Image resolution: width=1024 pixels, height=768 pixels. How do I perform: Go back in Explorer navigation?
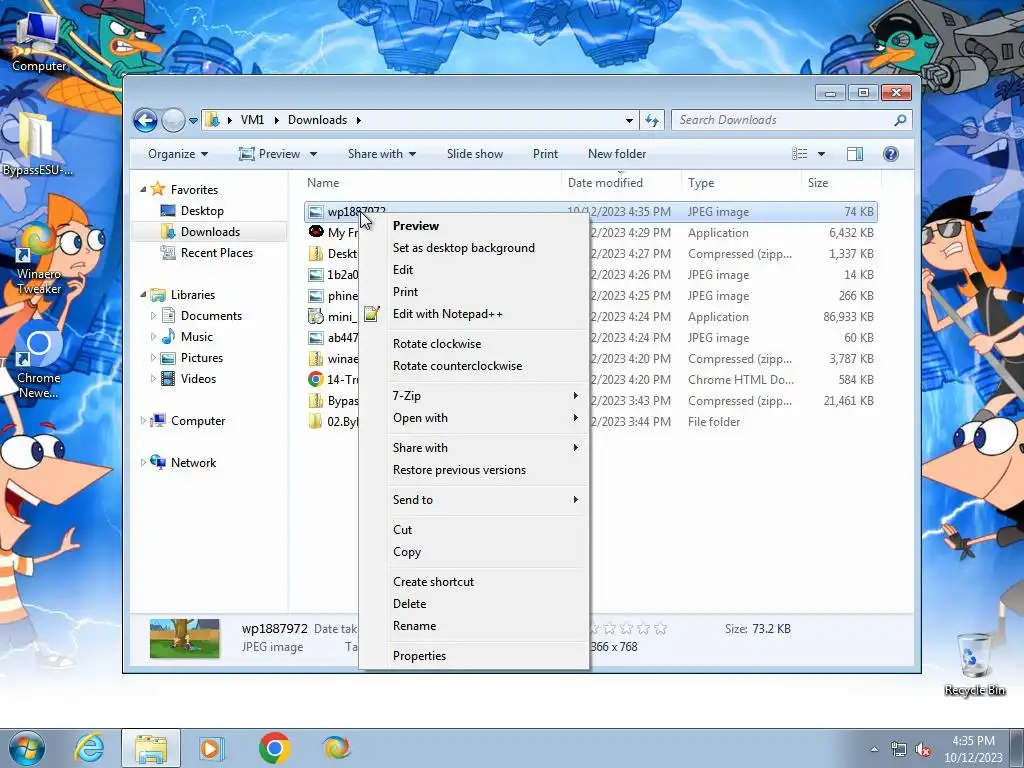145,120
